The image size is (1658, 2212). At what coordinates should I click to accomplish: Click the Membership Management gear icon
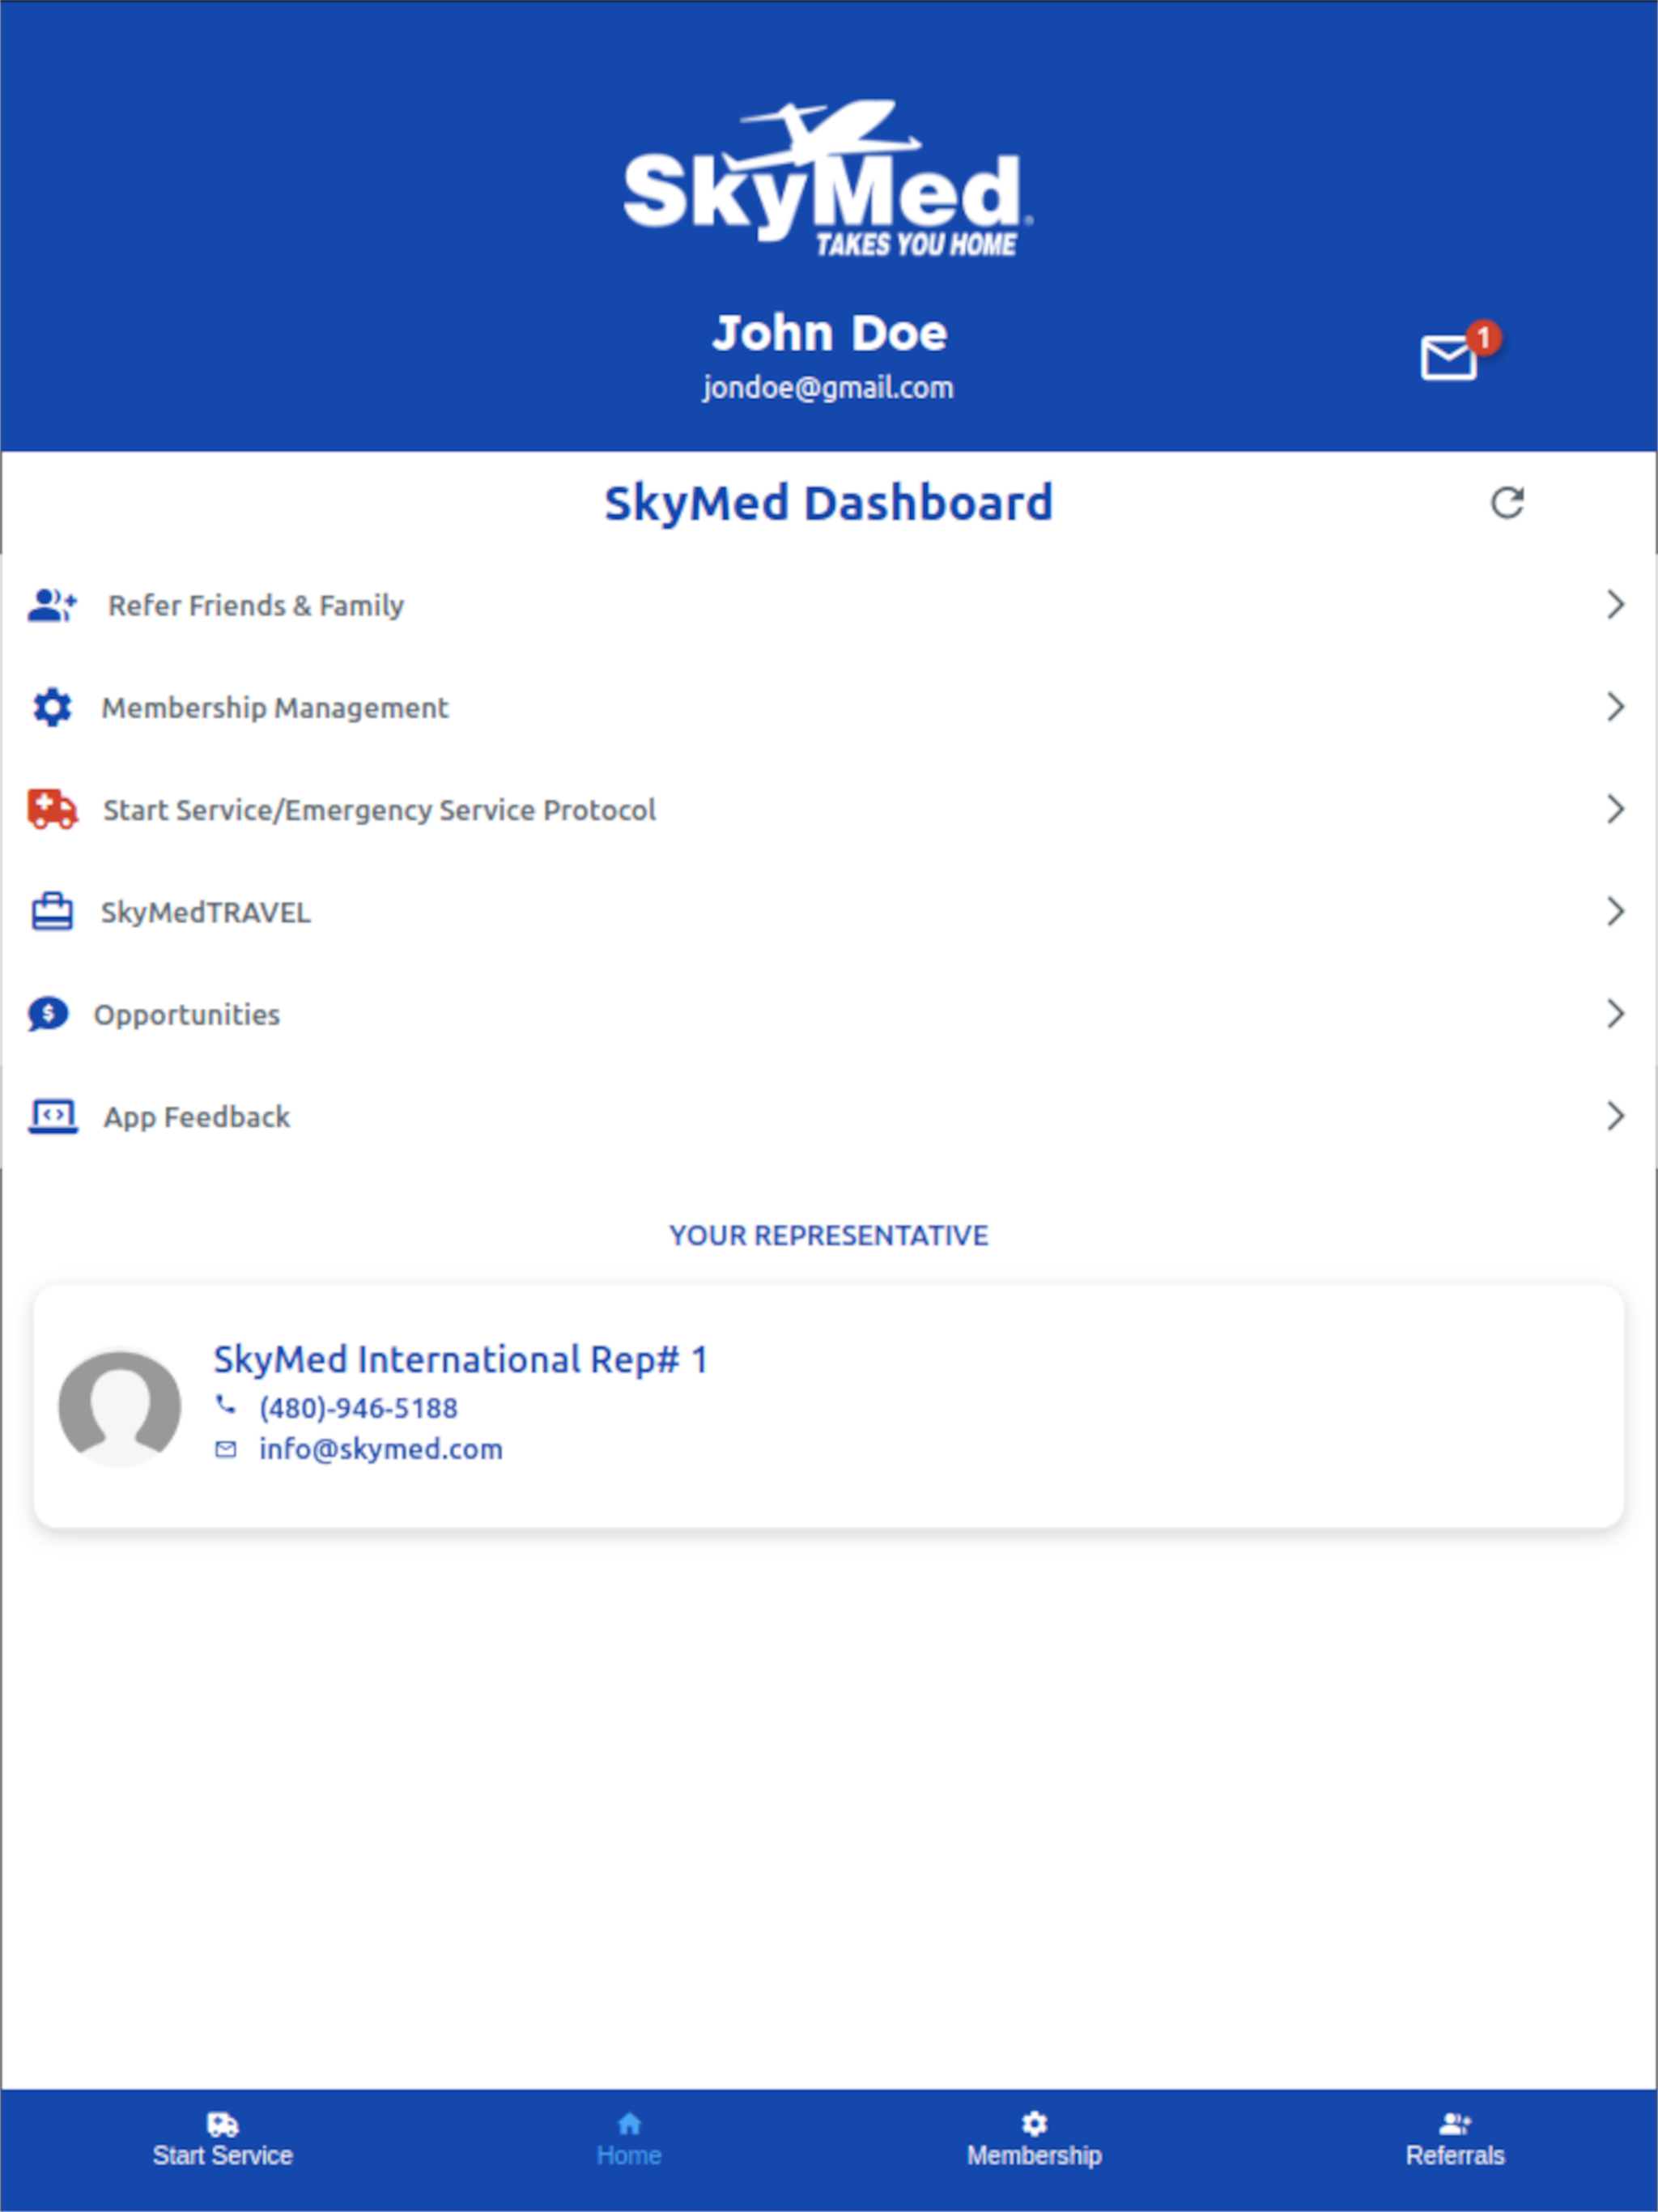pos(52,707)
